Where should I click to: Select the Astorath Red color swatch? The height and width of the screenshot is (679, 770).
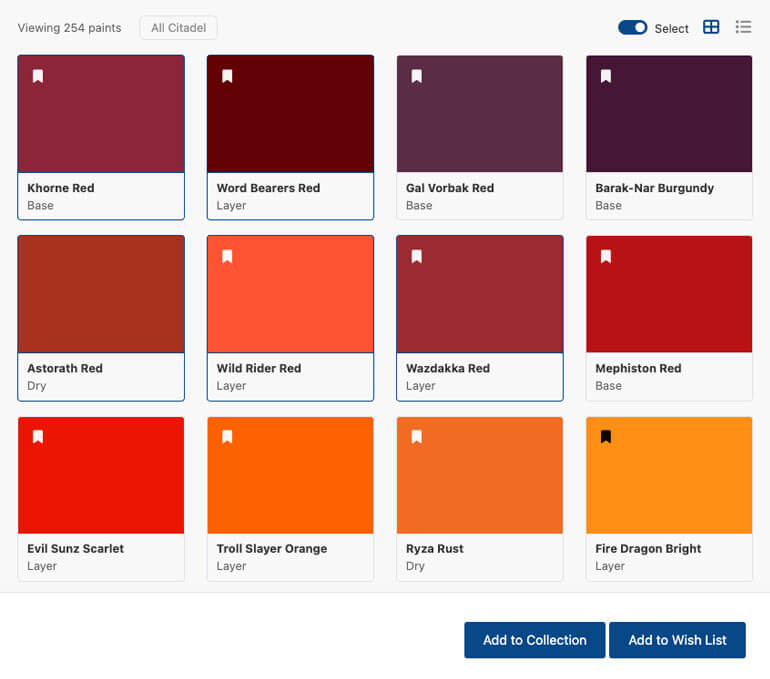[x=101, y=294]
